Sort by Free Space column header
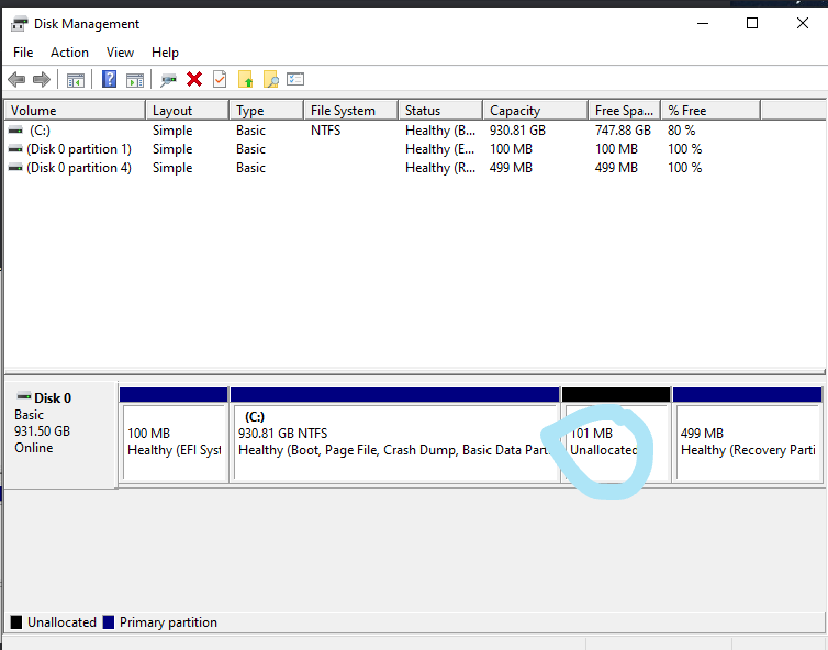828x650 pixels. coord(625,110)
